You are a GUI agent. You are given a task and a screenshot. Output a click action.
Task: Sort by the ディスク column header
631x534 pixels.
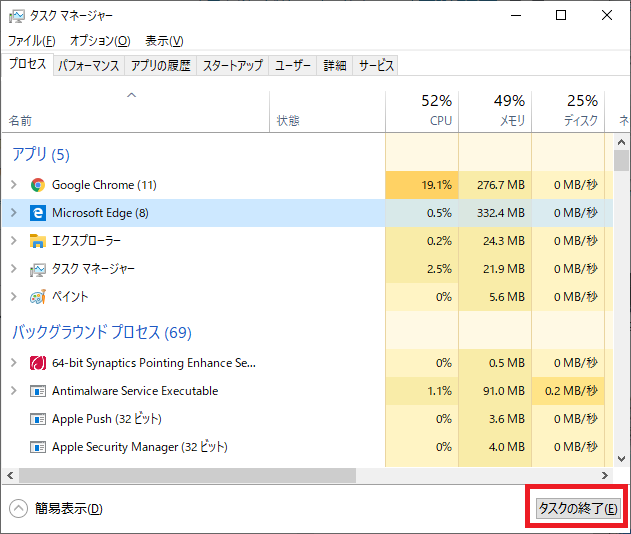tap(568, 111)
